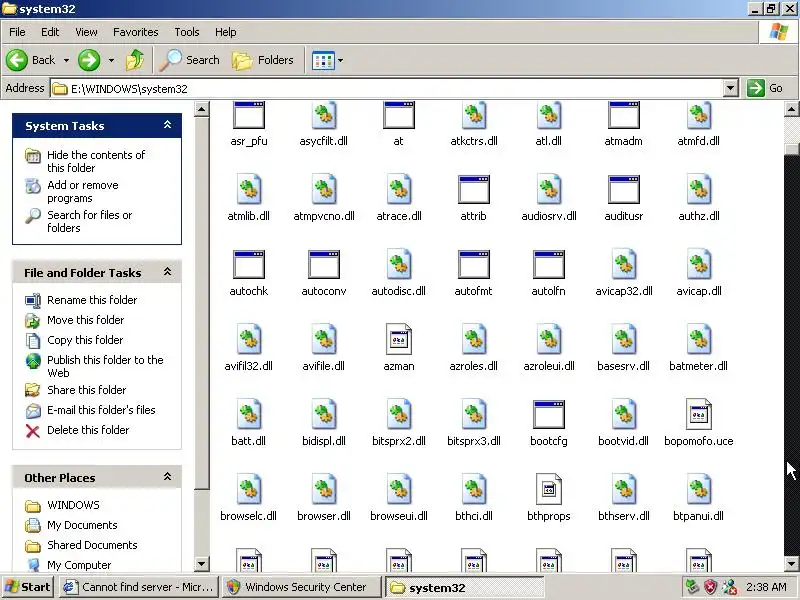Open the Forward history dropdown arrow
This screenshot has height=600, width=800.
pos(111,60)
